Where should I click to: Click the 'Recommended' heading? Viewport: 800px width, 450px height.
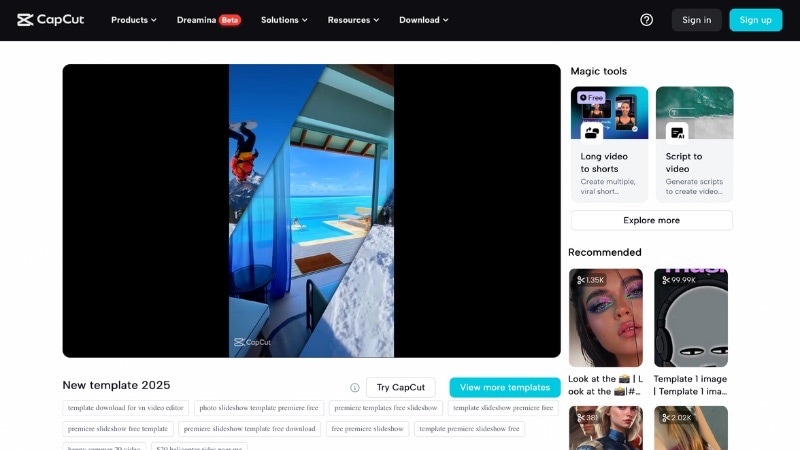coord(605,252)
